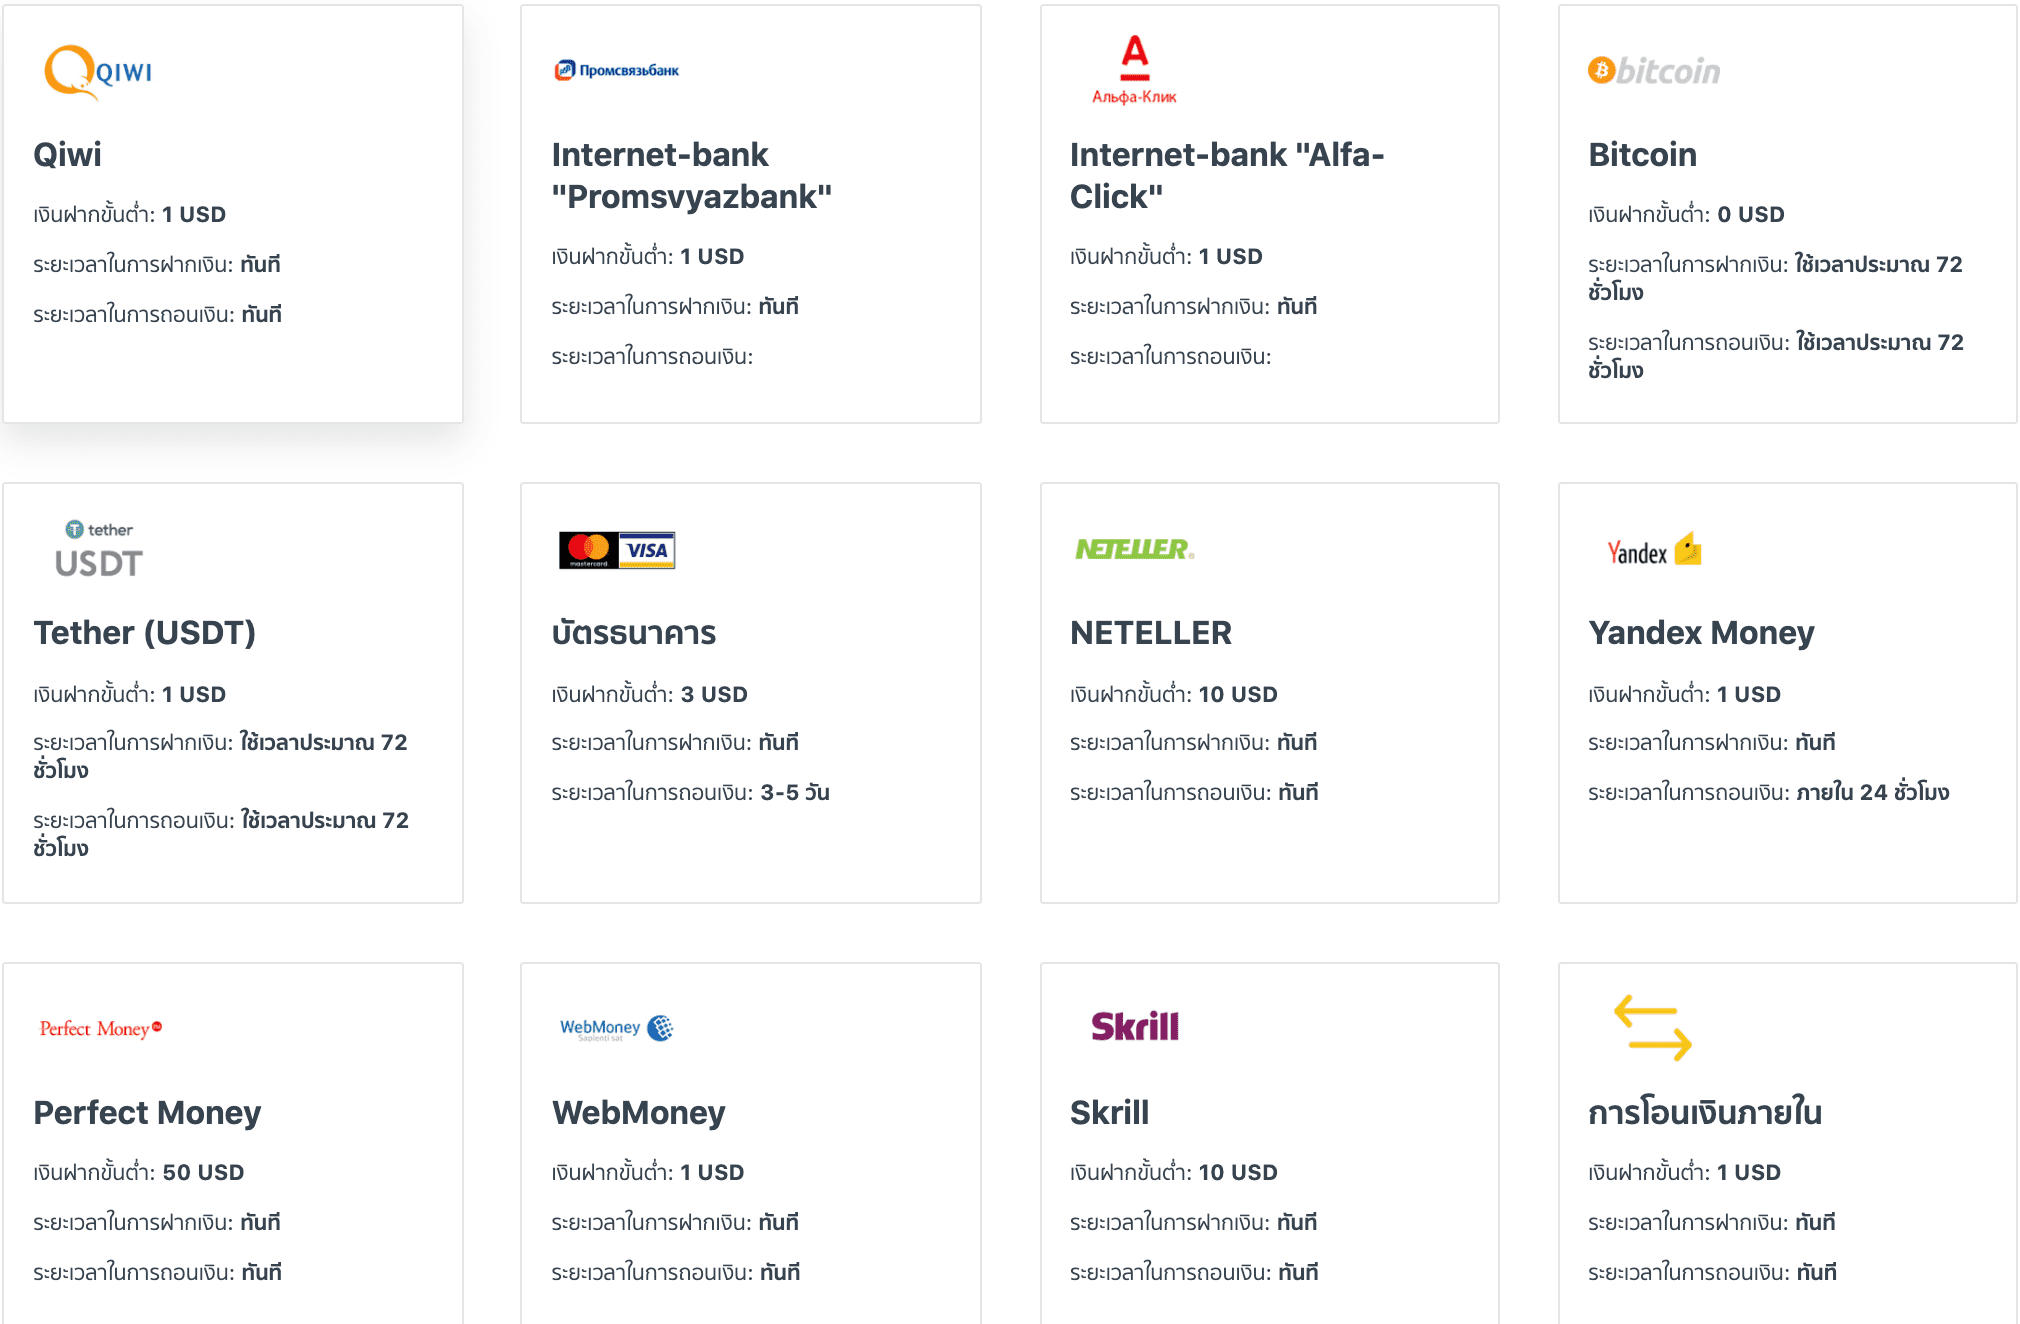Screen dimensions: 2020x1324
Task: Select the Bitcoin heading
Action: tap(1642, 155)
